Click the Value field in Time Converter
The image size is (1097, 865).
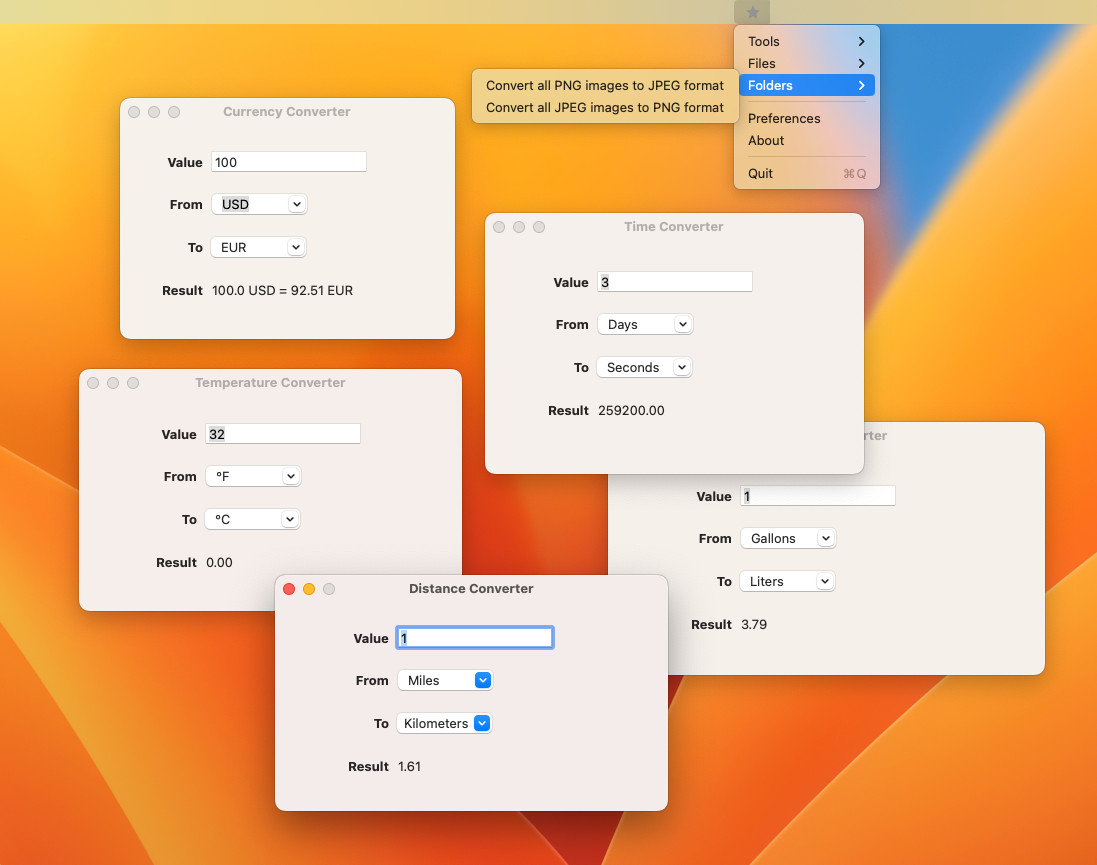pos(674,282)
